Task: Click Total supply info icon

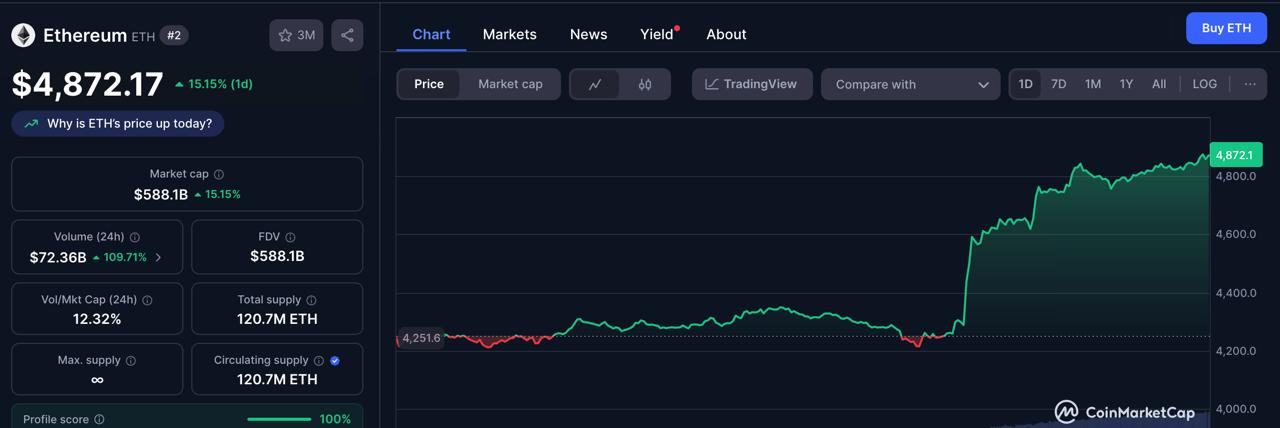Action: click(x=311, y=300)
